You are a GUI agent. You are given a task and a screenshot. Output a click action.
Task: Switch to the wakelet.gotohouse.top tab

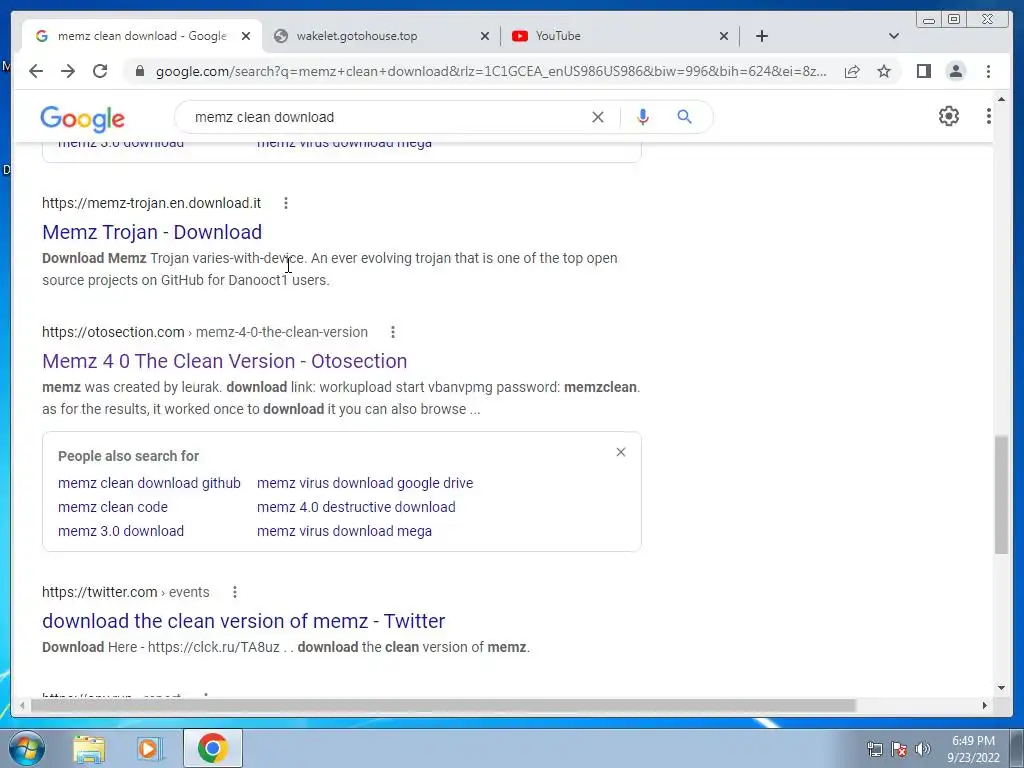pos(357,36)
